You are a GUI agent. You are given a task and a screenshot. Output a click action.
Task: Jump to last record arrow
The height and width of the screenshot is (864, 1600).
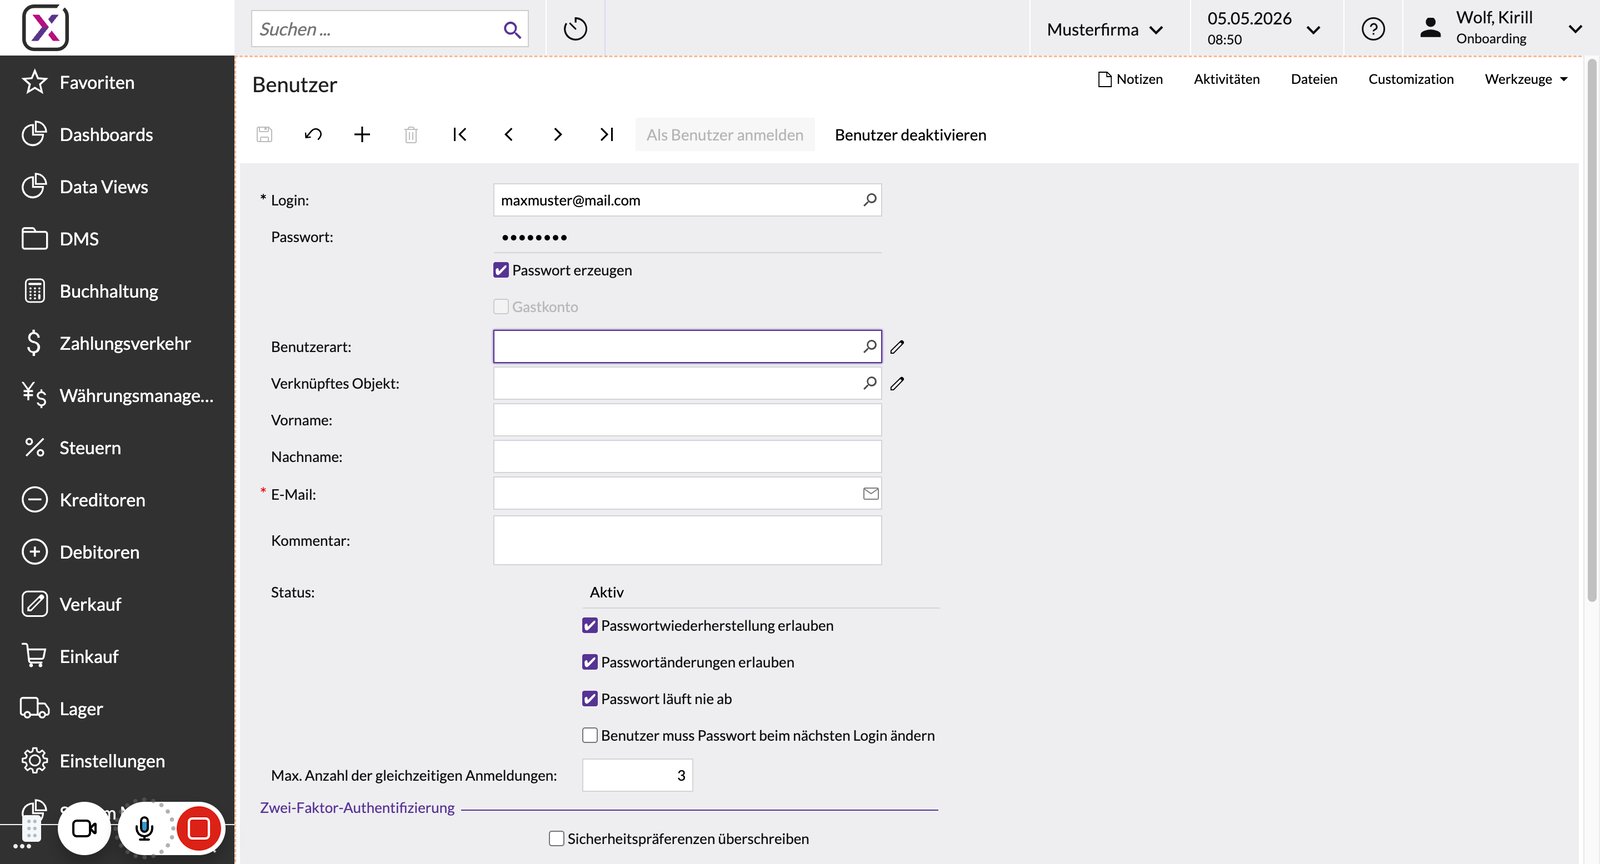point(607,134)
